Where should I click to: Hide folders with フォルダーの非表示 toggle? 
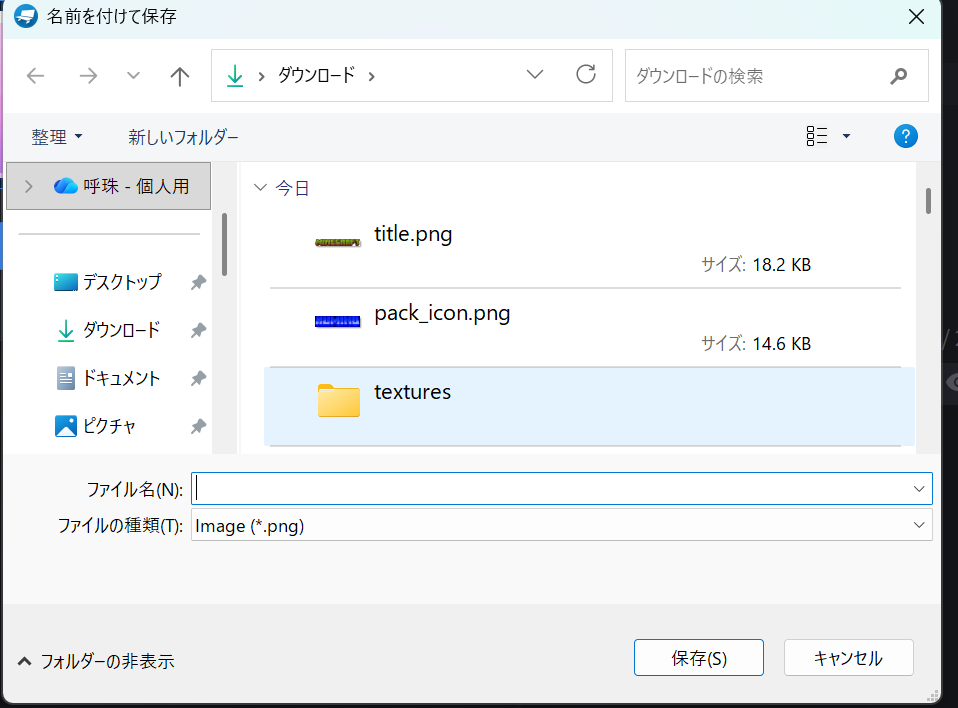(x=96, y=661)
